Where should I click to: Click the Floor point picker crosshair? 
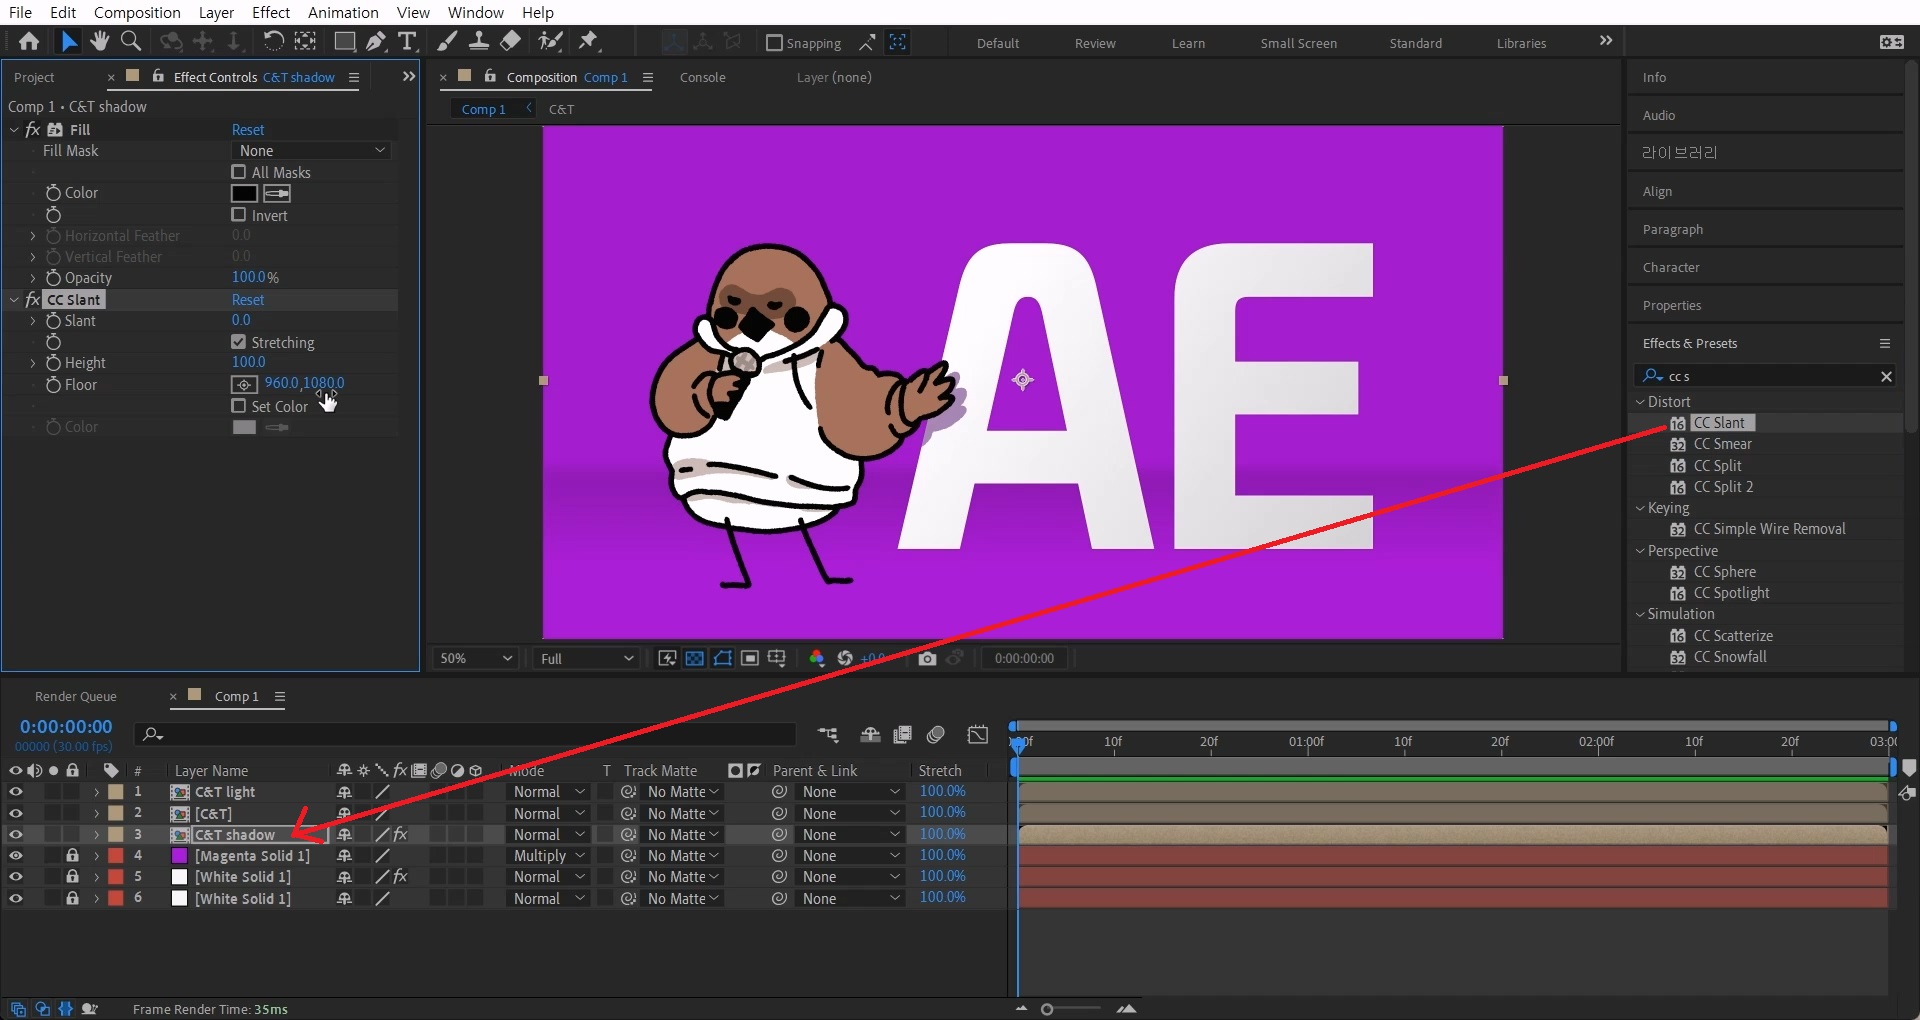pyautogui.click(x=244, y=385)
